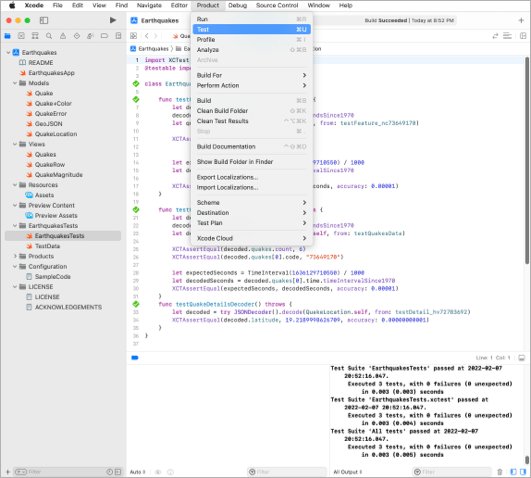Open the editor options lines icon
Screen dimensions: 531x478
tap(507, 36)
